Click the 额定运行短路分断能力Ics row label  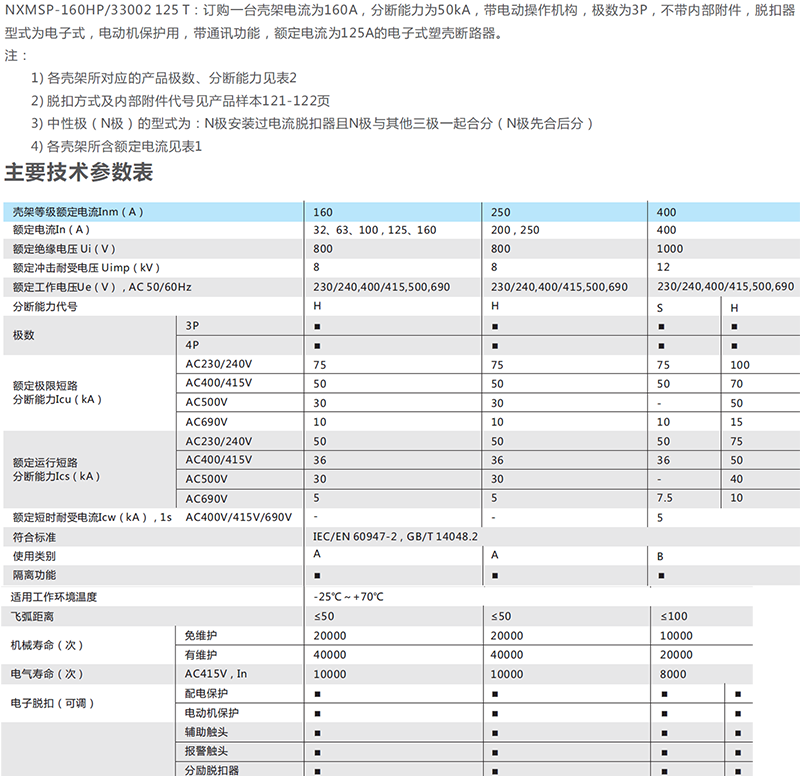(57, 469)
